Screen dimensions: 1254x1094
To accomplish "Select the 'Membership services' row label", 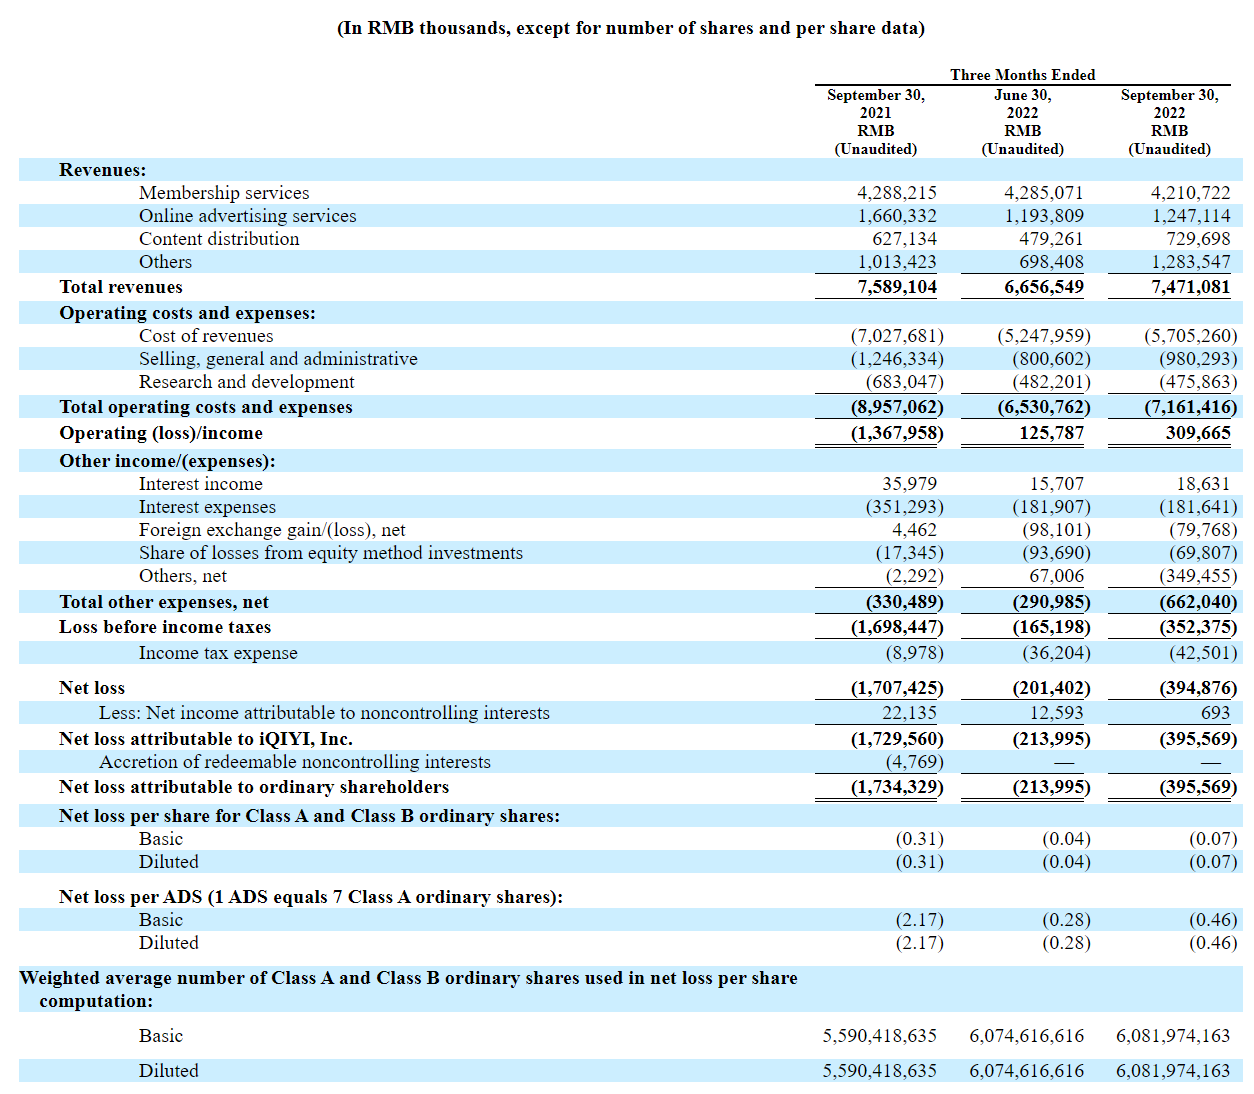I will click(224, 193).
